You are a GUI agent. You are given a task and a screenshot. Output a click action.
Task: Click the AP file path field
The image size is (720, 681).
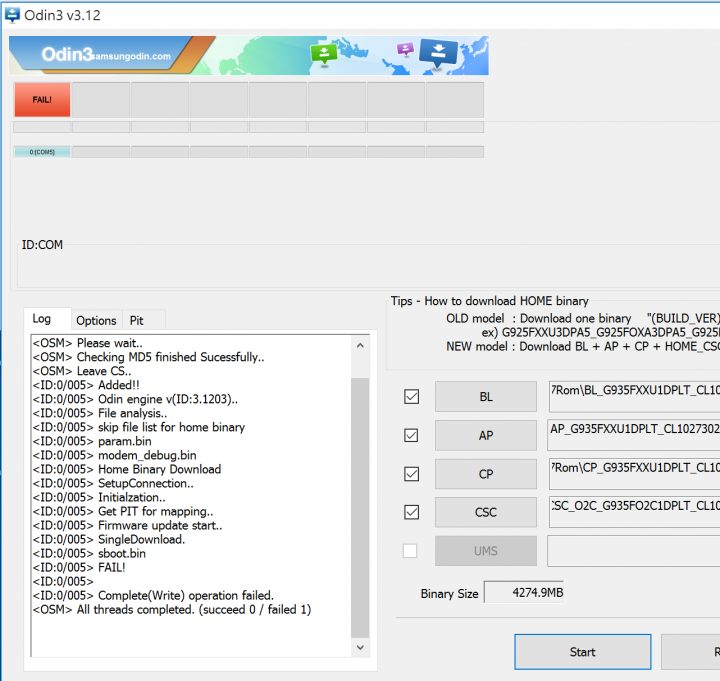(634, 435)
